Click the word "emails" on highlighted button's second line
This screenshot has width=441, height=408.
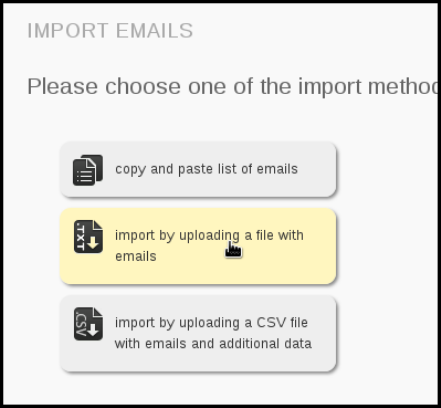136,256
